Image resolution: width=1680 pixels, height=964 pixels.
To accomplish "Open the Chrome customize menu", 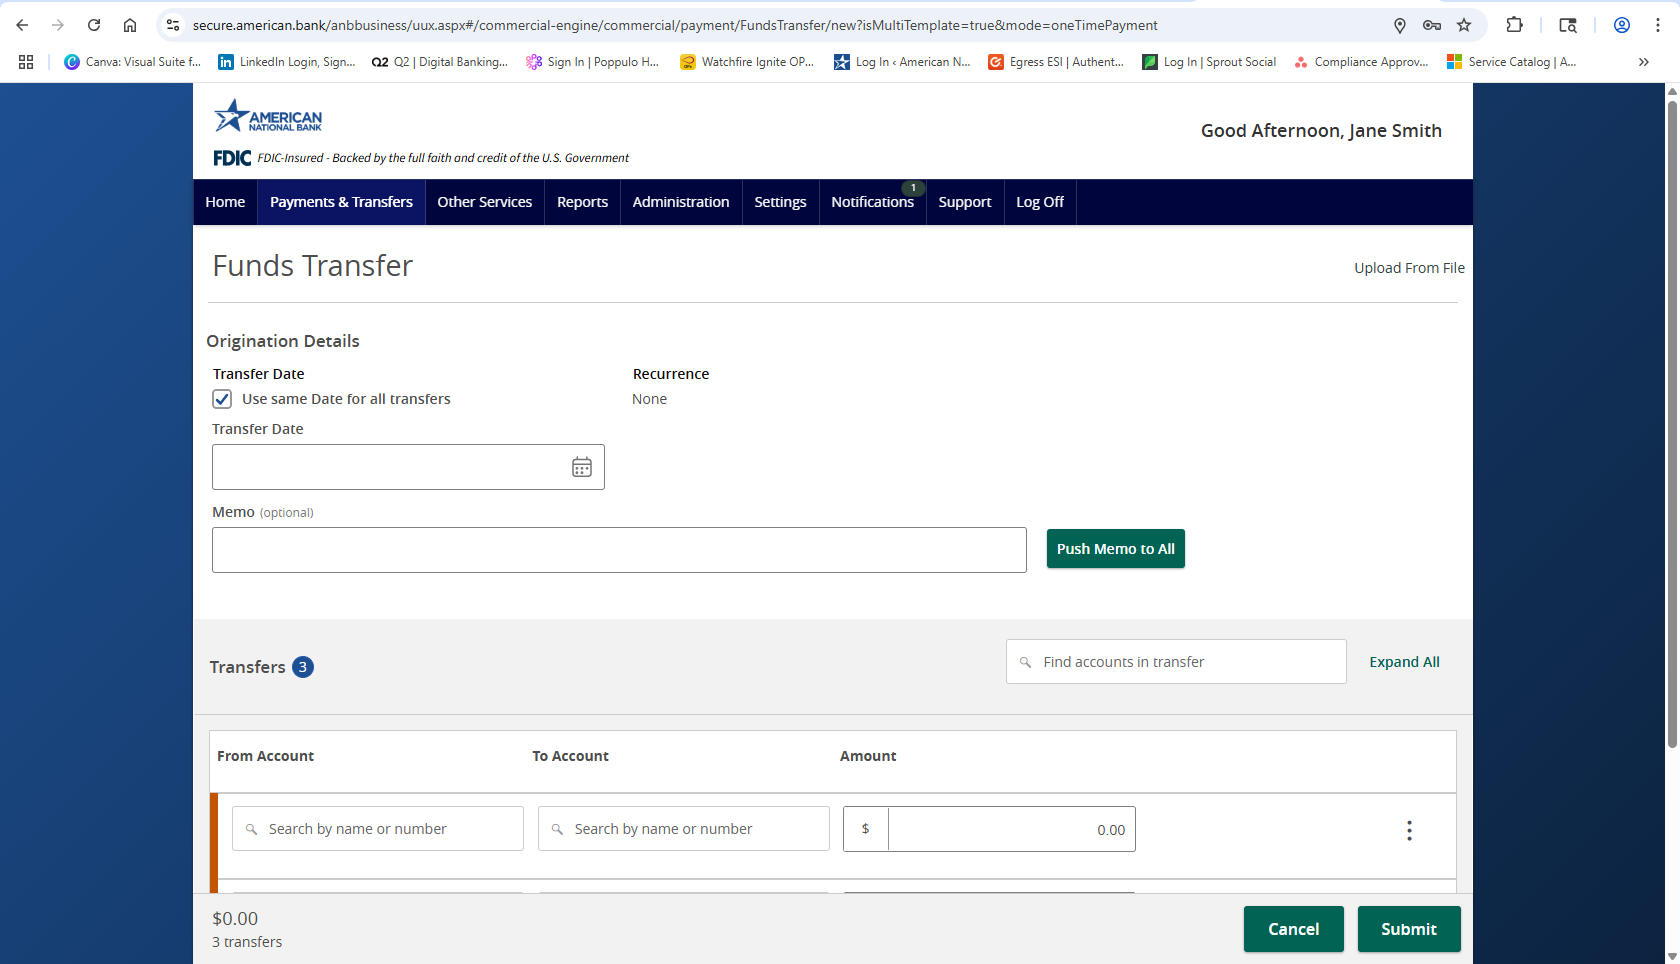I will (1659, 25).
